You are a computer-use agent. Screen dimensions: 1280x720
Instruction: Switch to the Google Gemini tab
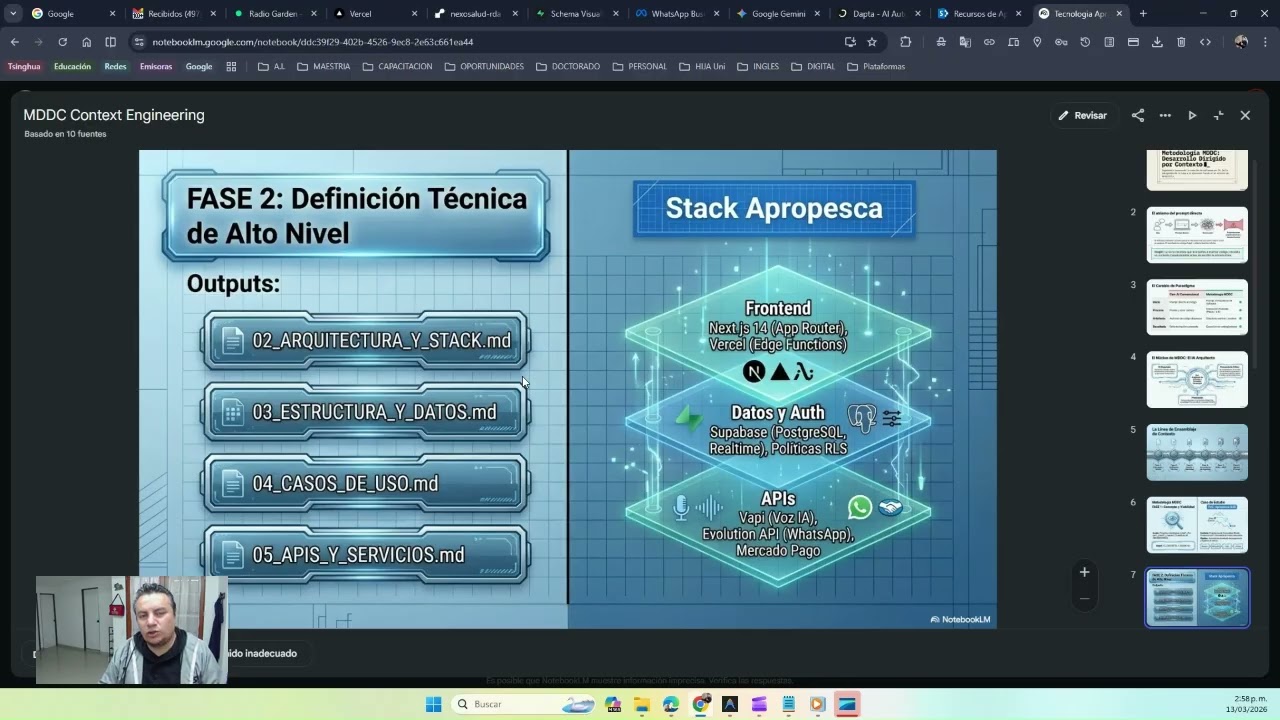777,14
